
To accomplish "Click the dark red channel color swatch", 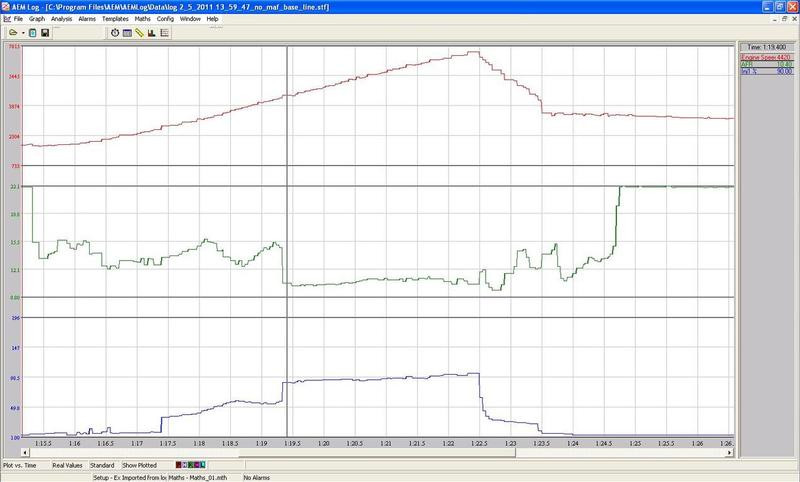I will pos(179,465).
